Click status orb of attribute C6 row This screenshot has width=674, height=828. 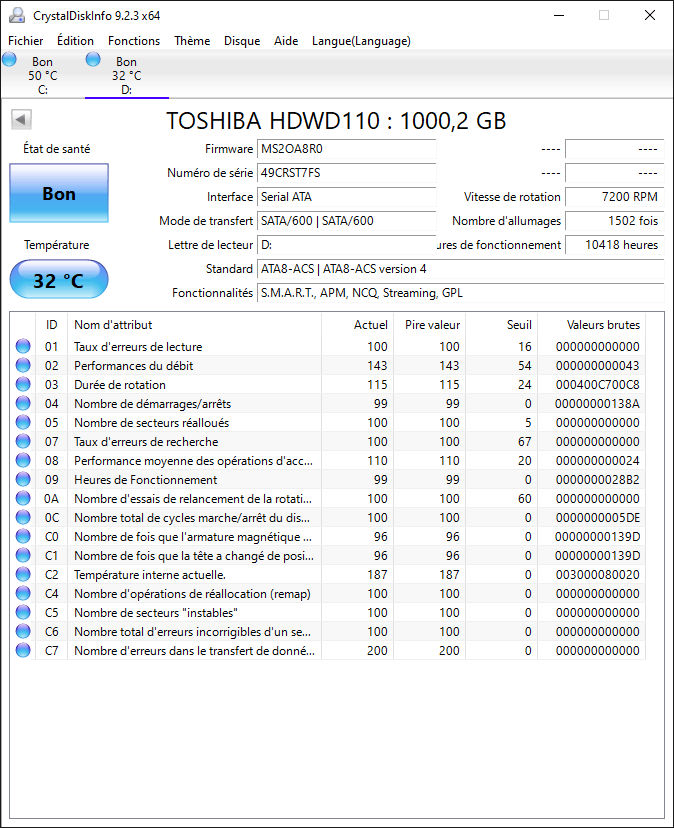pyautogui.click(x=23, y=632)
